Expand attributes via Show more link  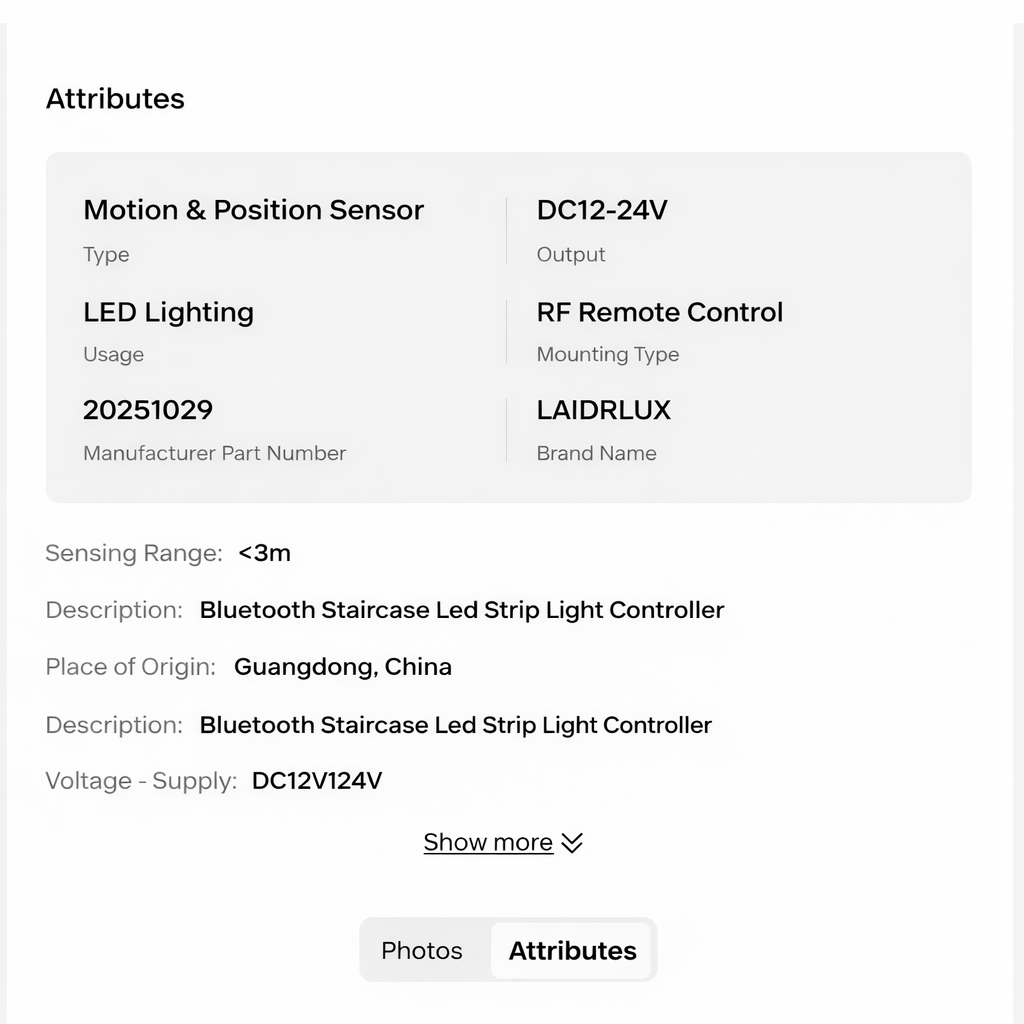coord(488,842)
